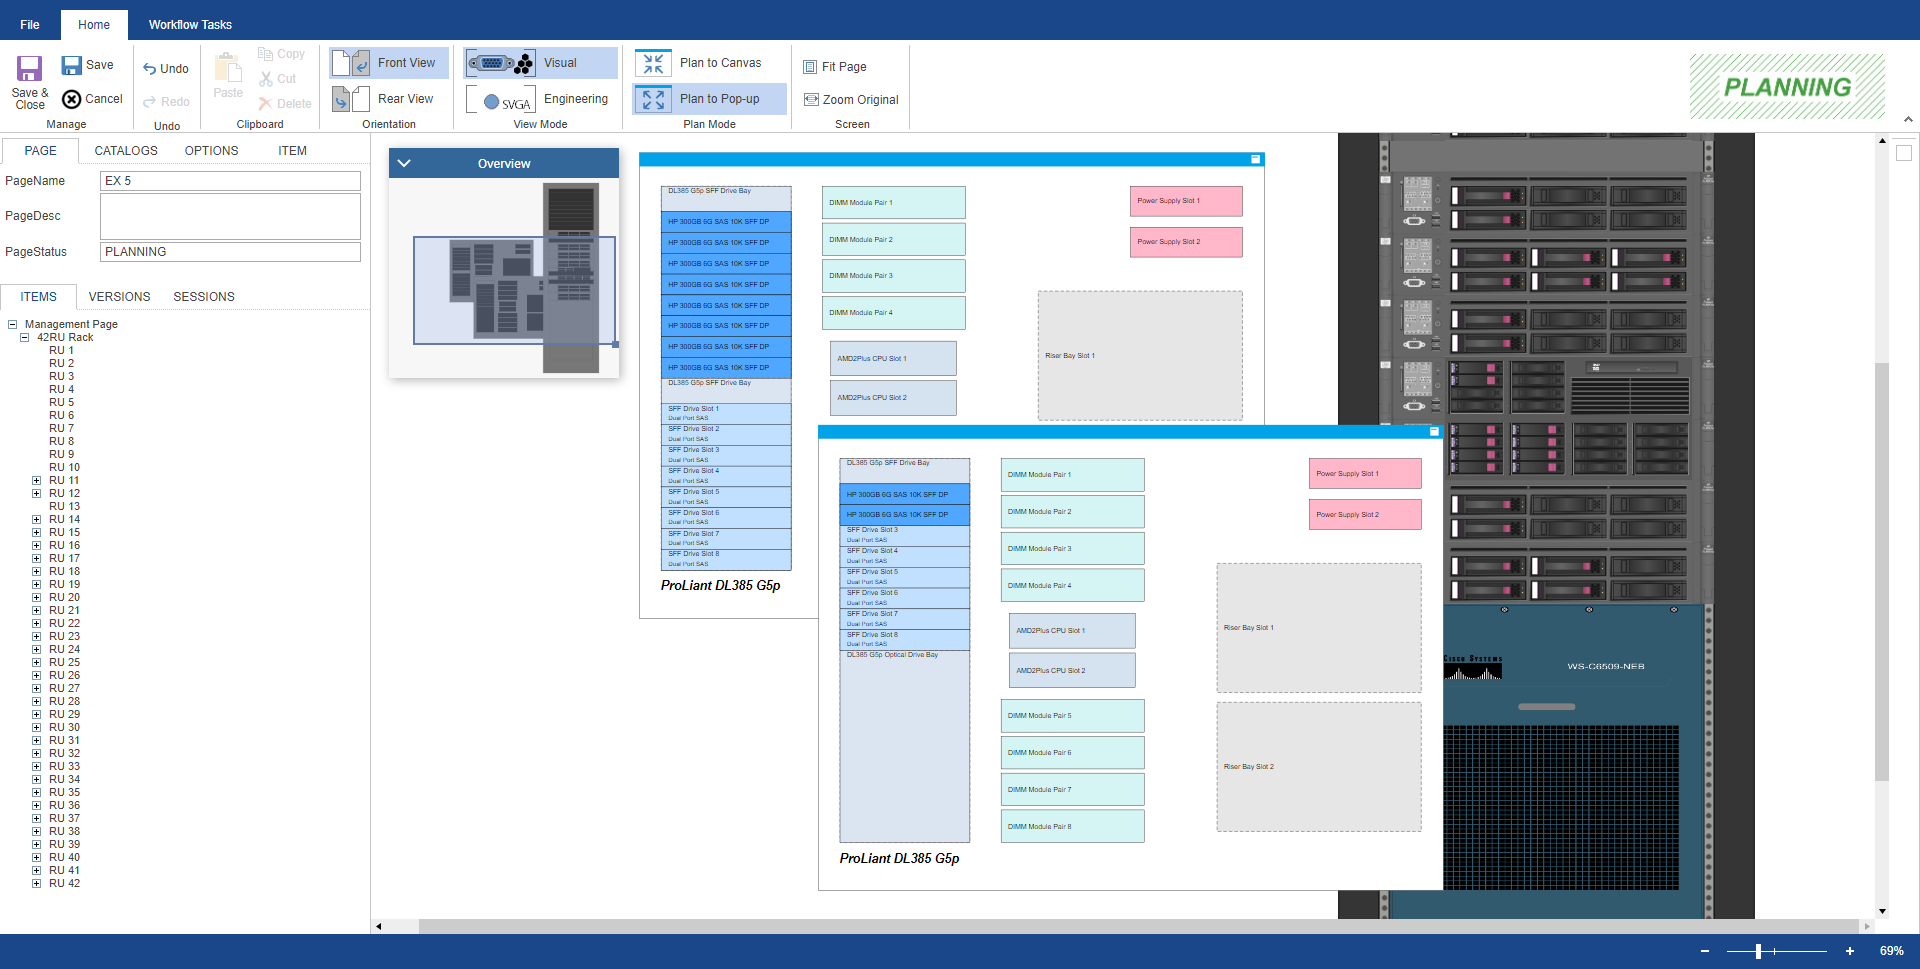Viewport: 1920px width, 969px height.
Task: Click the Plan to Canvas icon
Action: (653, 63)
